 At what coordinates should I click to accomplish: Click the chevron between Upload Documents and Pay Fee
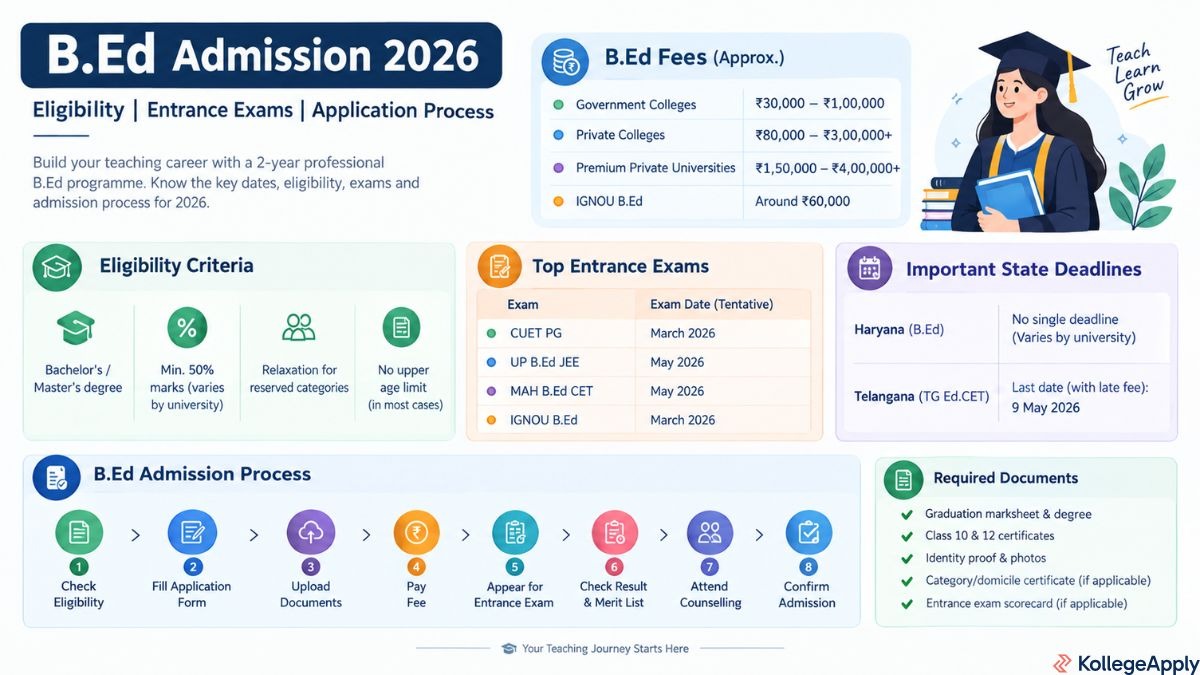[x=366, y=535]
